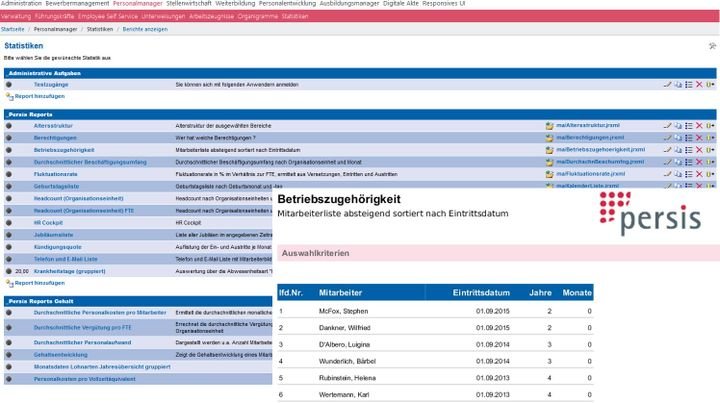Open Krankheitstage (gruppiert) report link

(69, 271)
